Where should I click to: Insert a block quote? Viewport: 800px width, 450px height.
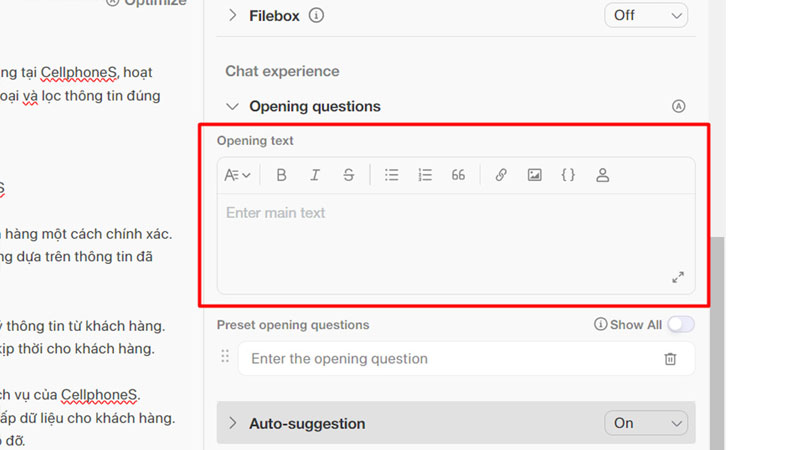(458, 175)
